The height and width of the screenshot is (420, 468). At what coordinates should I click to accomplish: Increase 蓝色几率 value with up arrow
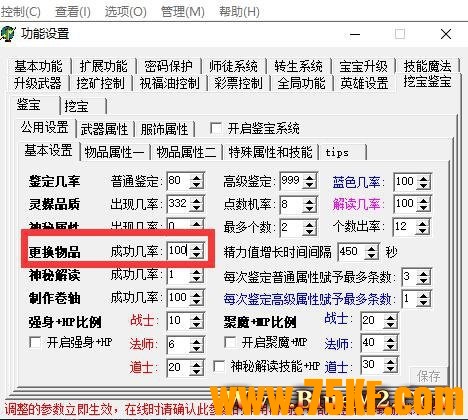pyautogui.click(x=424, y=178)
